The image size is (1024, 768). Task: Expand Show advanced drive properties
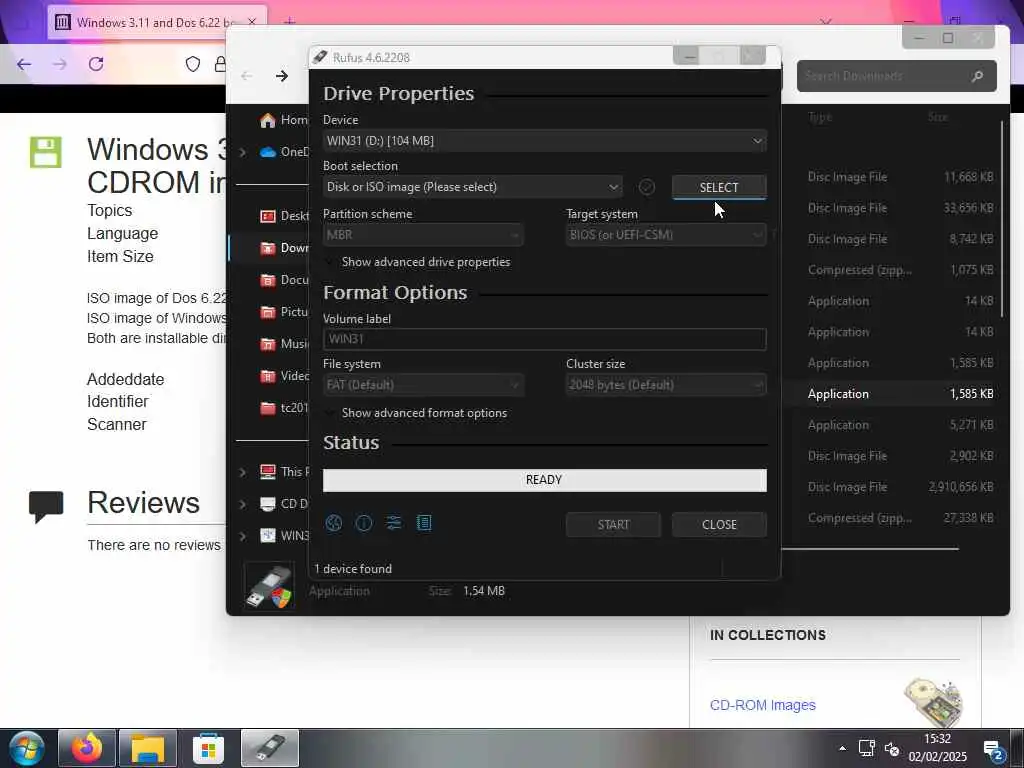click(418, 262)
